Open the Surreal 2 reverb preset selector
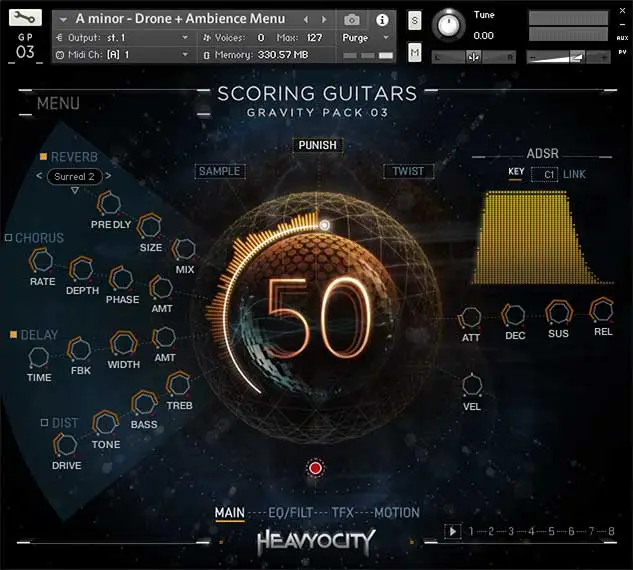Viewport: 633px width, 570px height. [x=74, y=176]
